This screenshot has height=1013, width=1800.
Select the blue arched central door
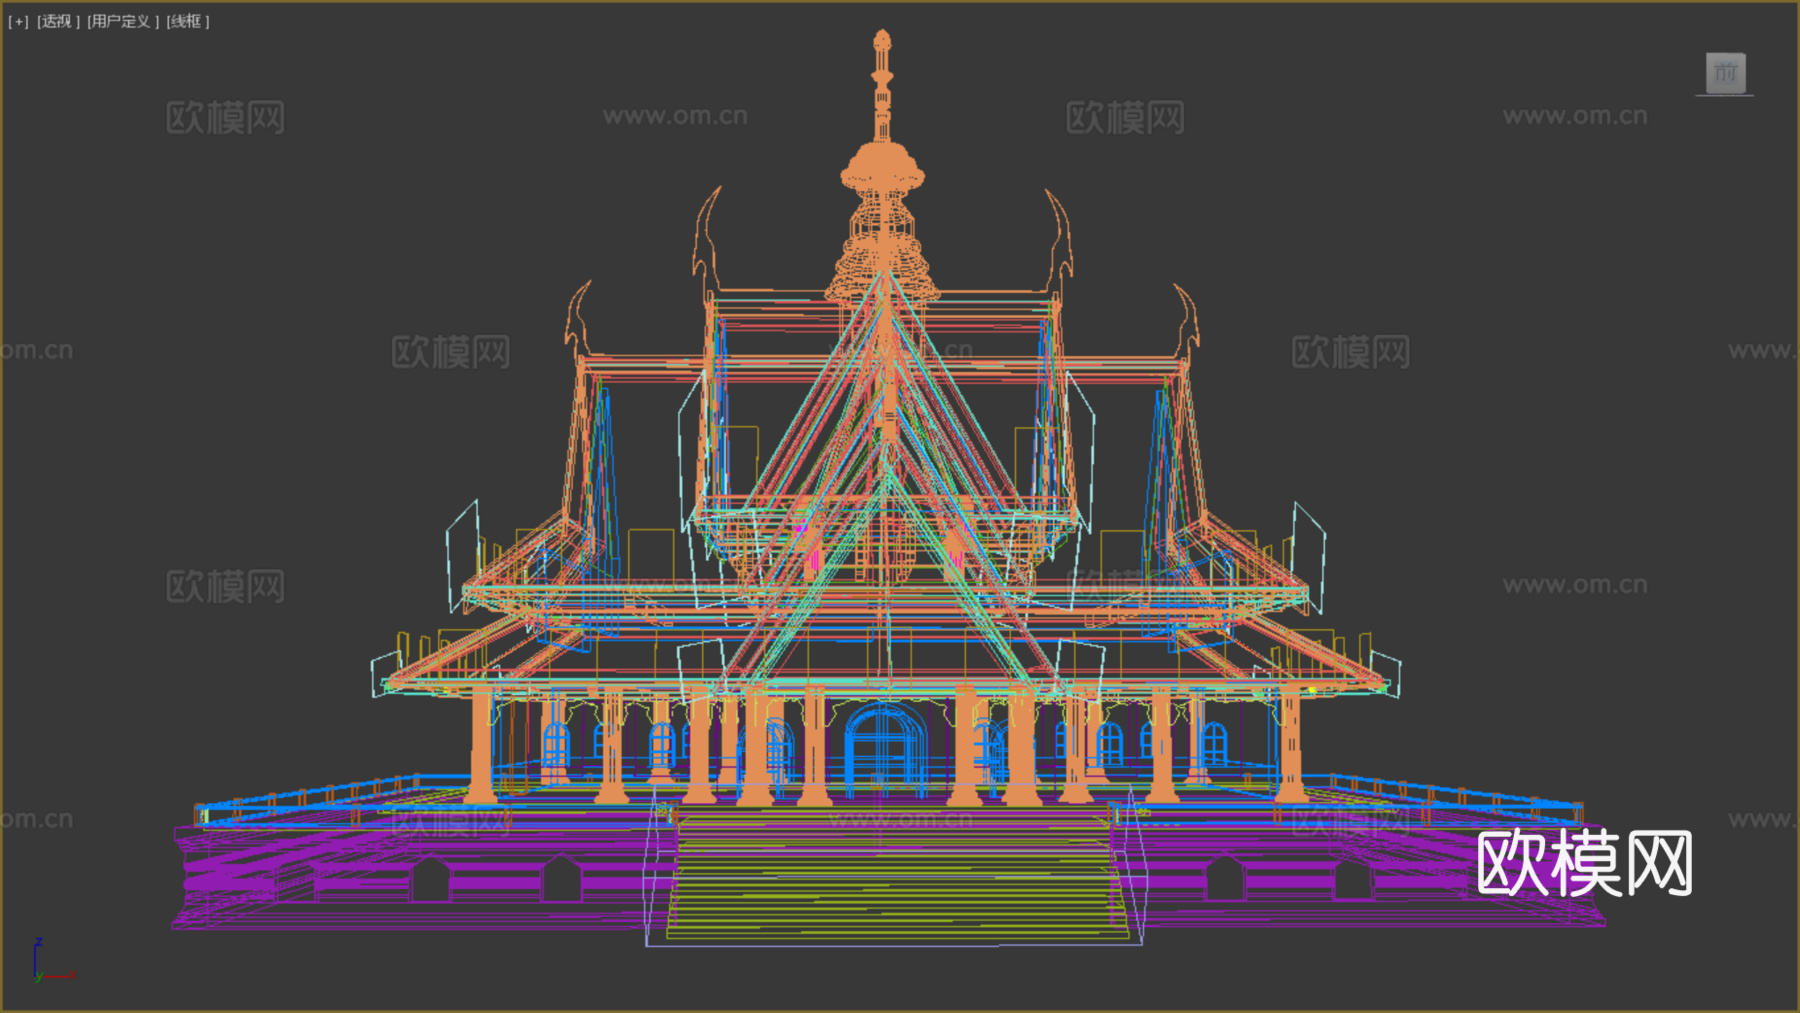click(884, 748)
